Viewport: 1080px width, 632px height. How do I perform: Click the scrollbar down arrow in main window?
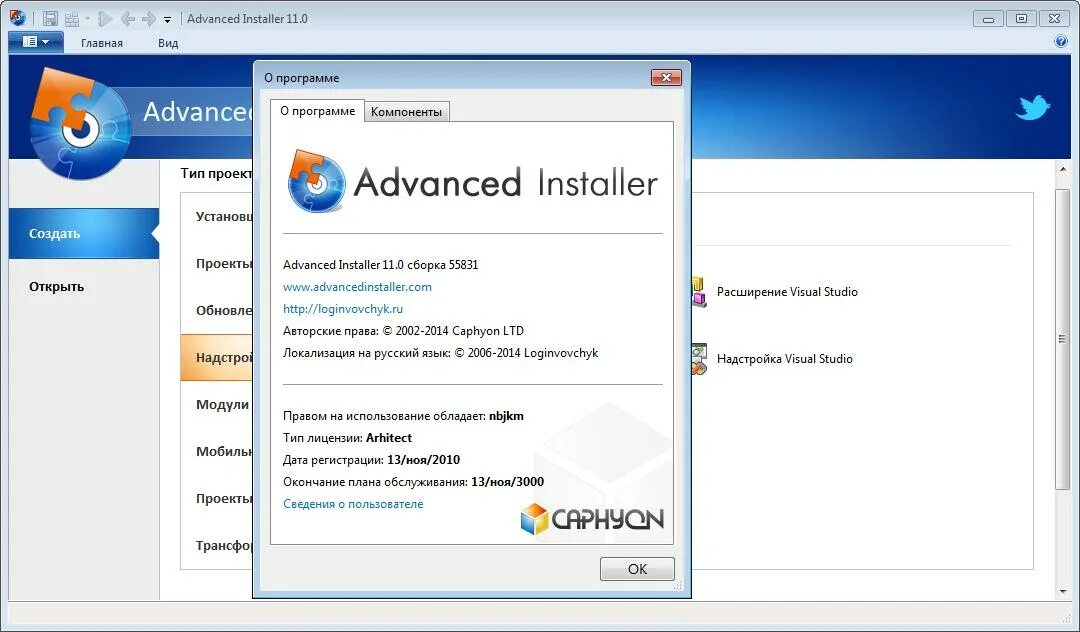[x=1062, y=591]
